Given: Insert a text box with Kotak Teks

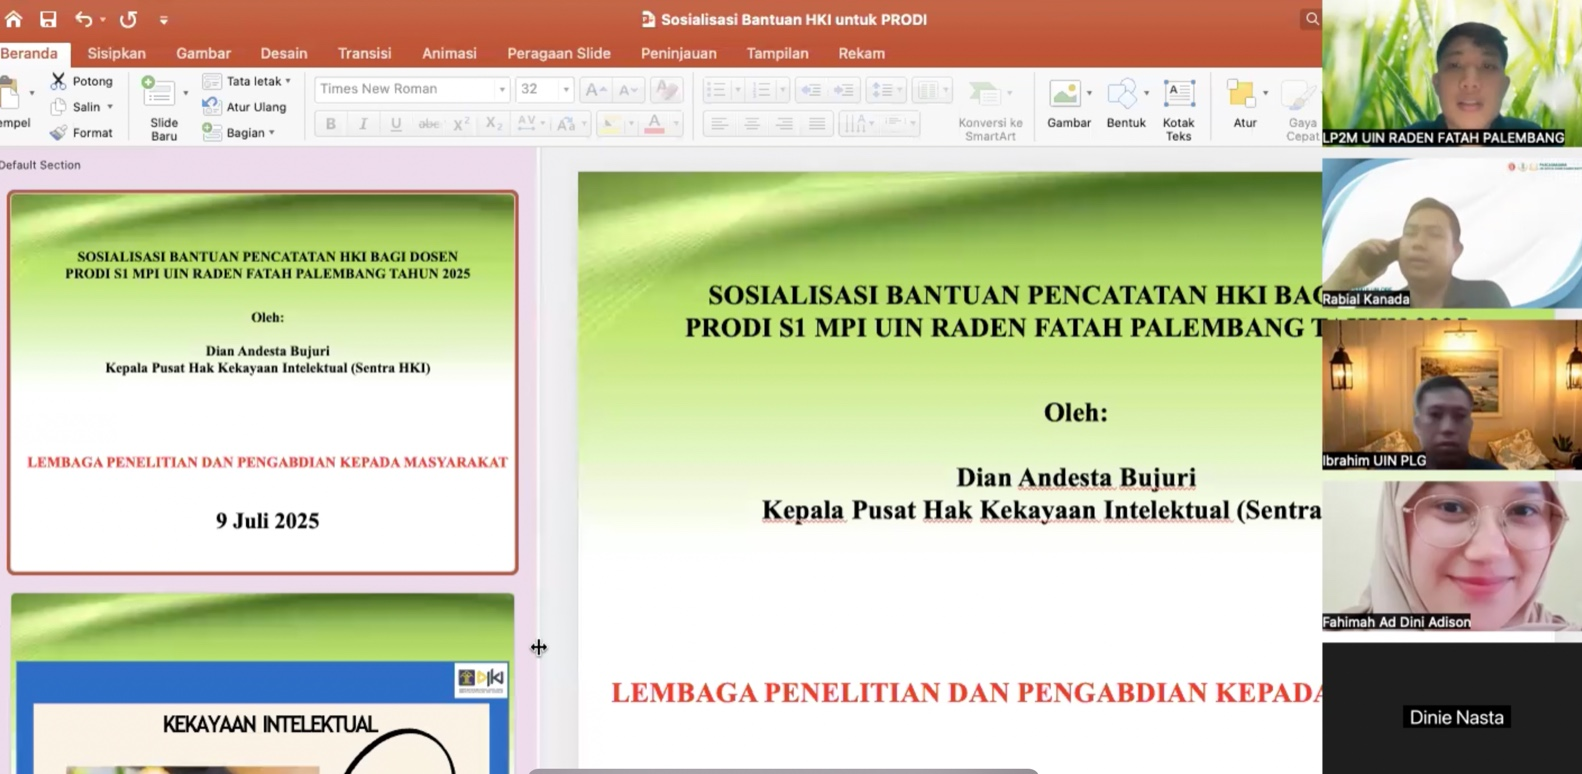Looking at the screenshot, I should 1179,110.
